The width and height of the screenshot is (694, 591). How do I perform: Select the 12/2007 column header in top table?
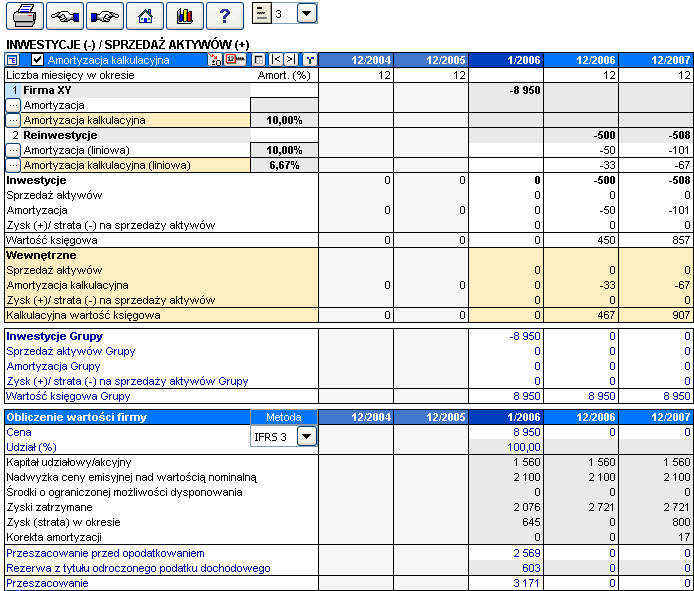(x=656, y=60)
